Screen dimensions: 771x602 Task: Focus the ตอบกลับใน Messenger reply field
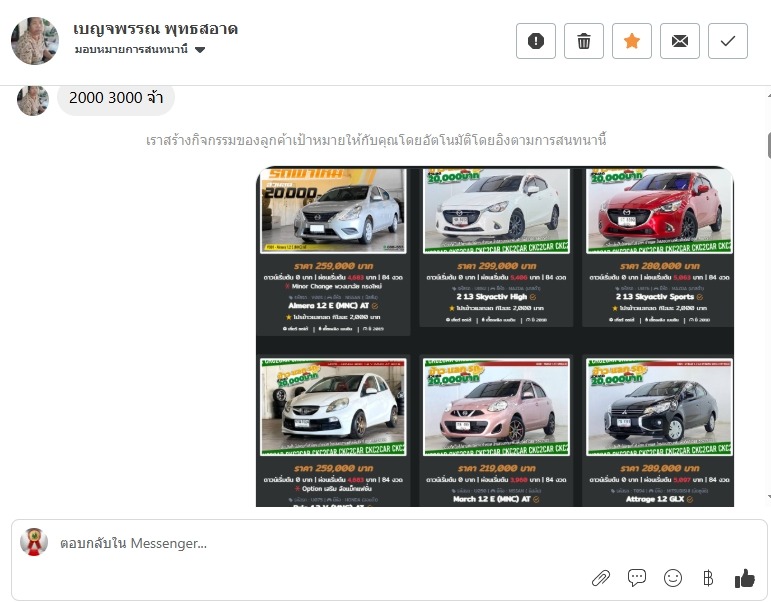pyautogui.click(x=388, y=543)
